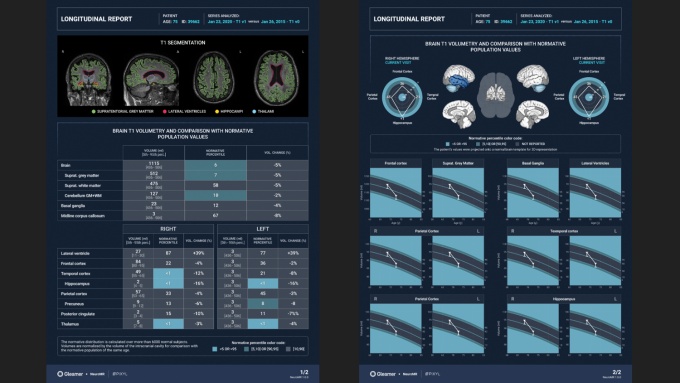Click the central grey top-view brain illustration
680x383 pixels.
pyautogui.click(x=496, y=95)
